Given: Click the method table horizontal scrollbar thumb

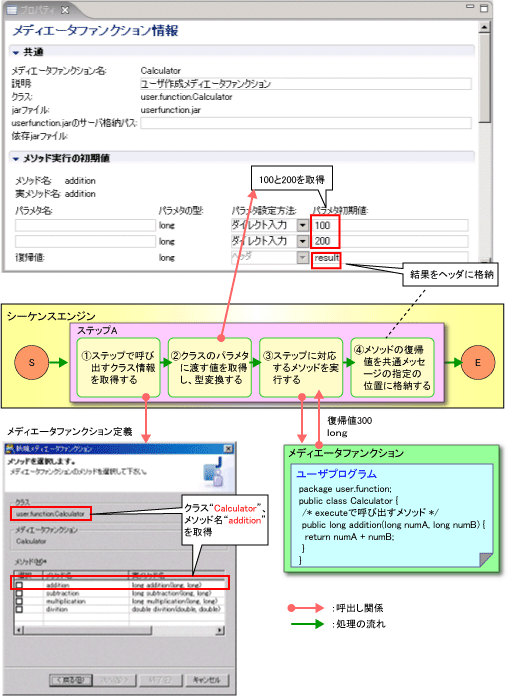Looking at the screenshot, I should (87, 630).
